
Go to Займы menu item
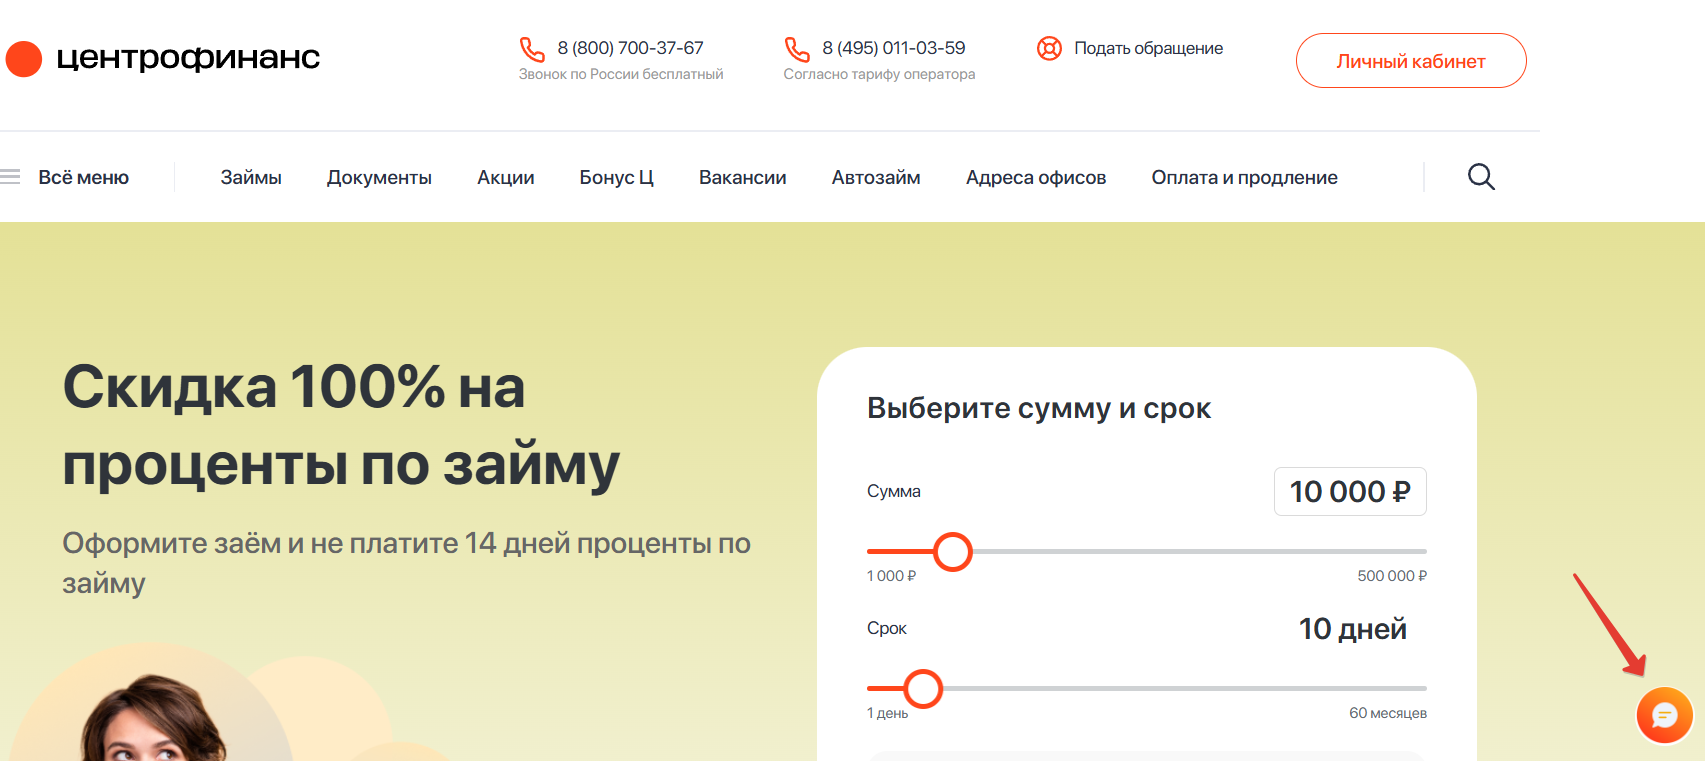(x=251, y=177)
